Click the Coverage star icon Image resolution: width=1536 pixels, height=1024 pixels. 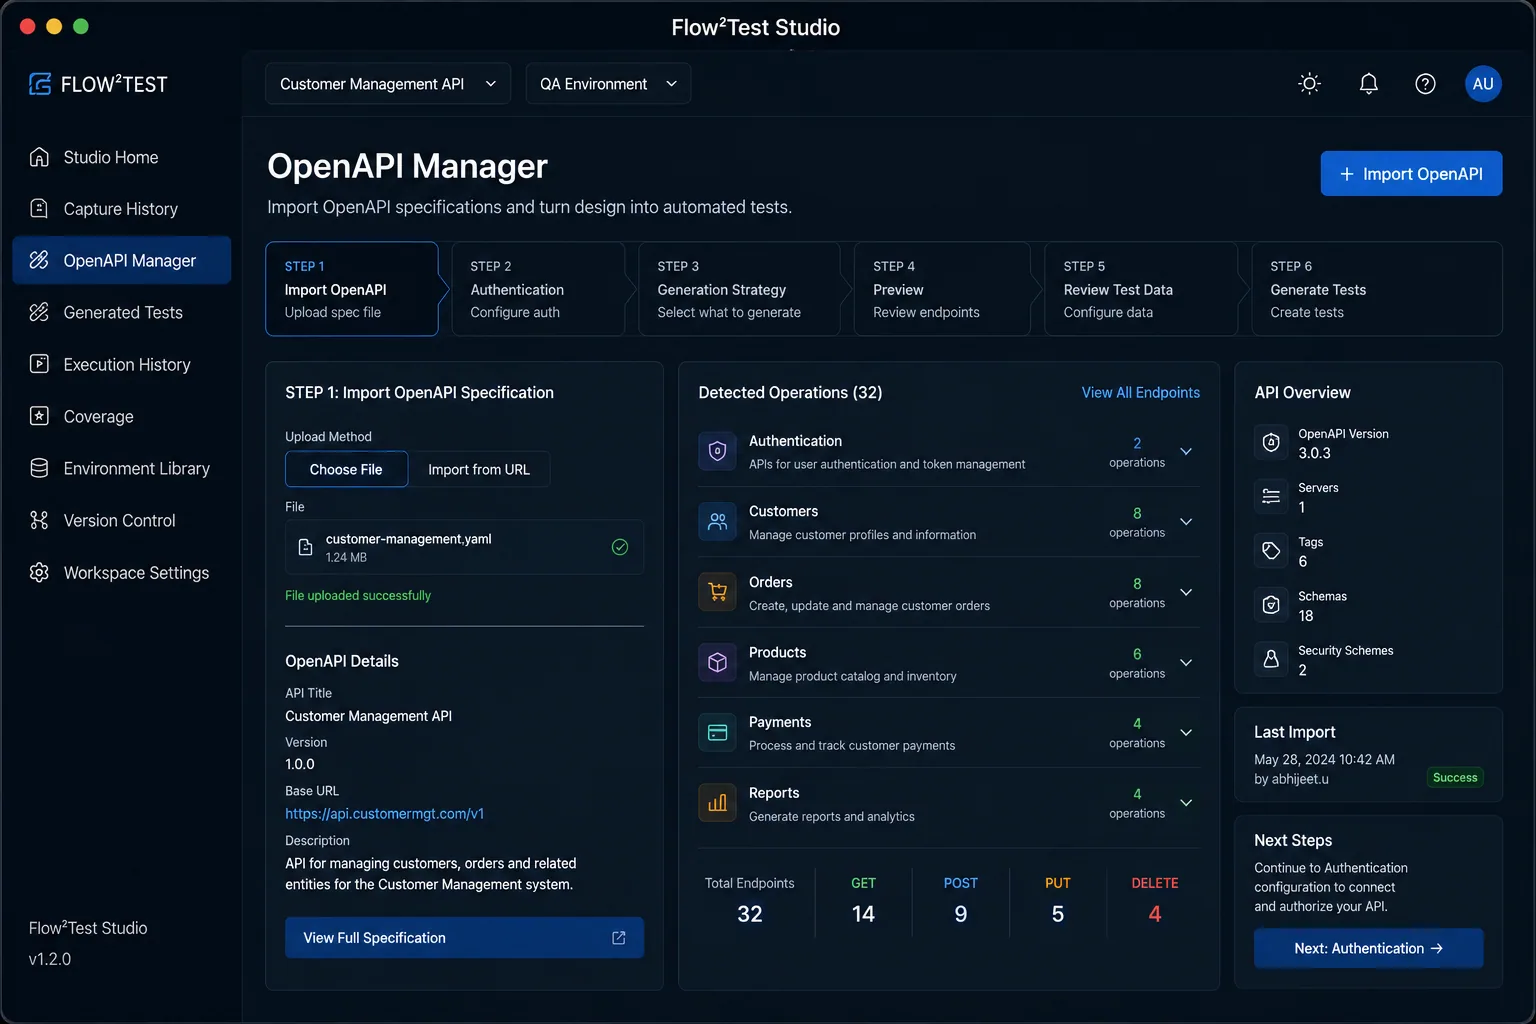click(x=39, y=416)
